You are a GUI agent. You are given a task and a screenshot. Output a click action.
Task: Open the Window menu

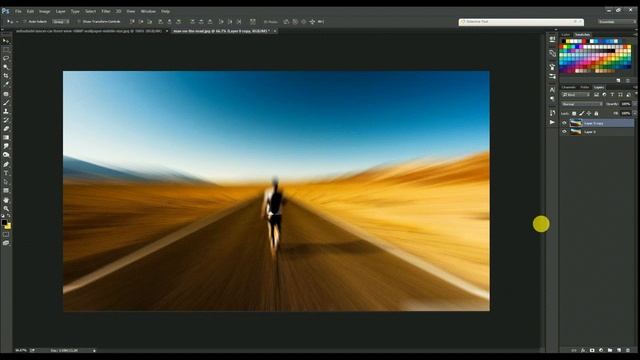coord(148,11)
